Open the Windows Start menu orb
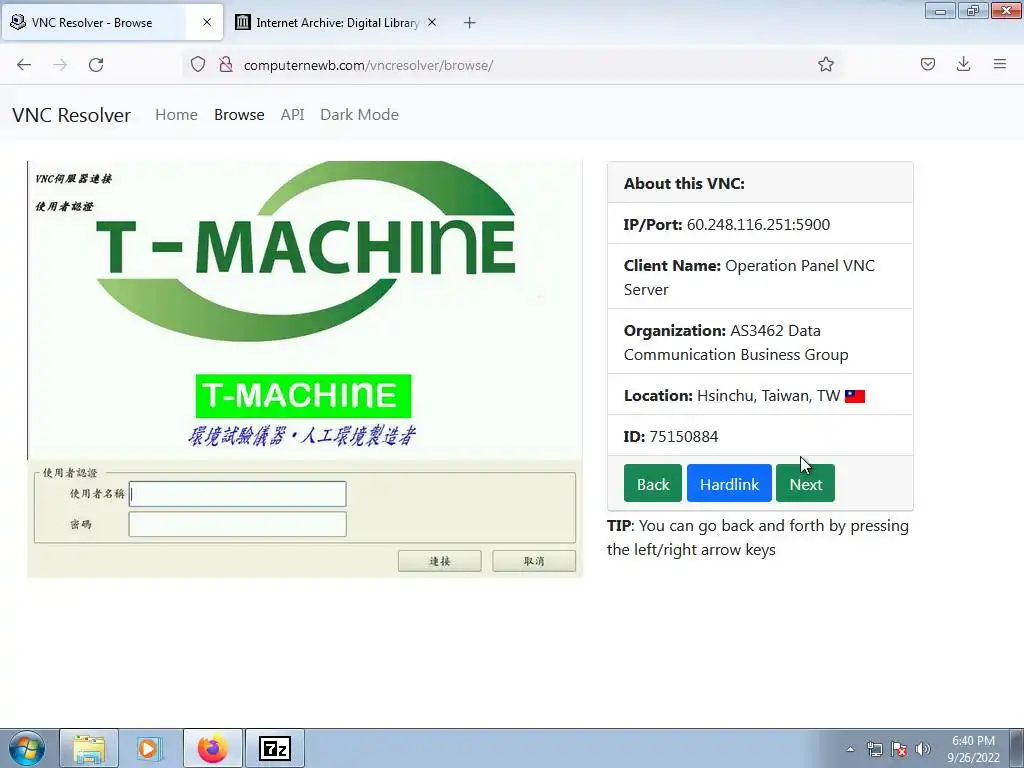1024x768 pixels. (27, 748)
